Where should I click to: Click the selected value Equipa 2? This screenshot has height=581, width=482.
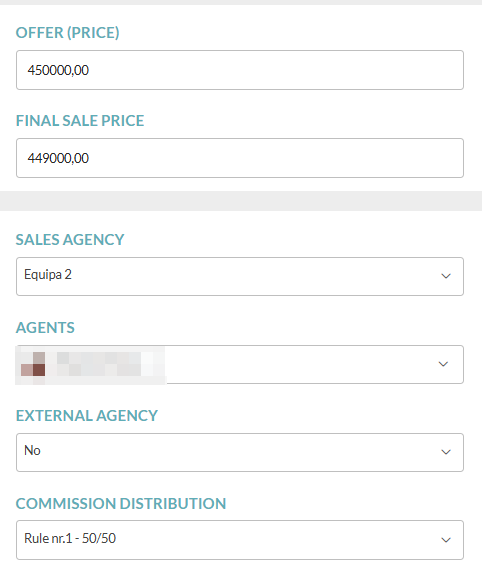48,275
